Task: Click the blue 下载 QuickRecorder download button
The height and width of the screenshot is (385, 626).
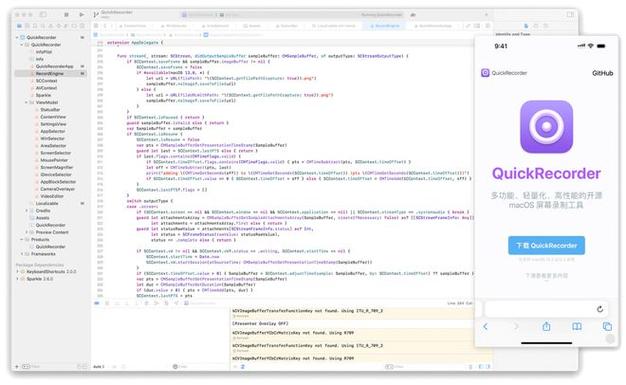Action: pyautogui.click(x=546, y=245)
